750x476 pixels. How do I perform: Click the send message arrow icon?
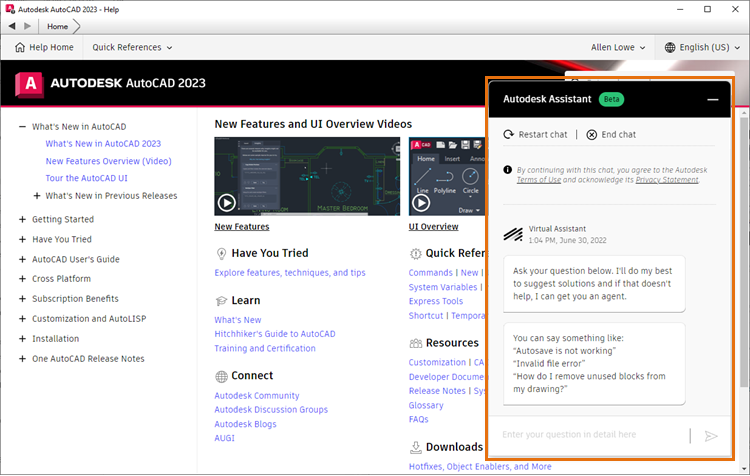click(x=711, y=436)
